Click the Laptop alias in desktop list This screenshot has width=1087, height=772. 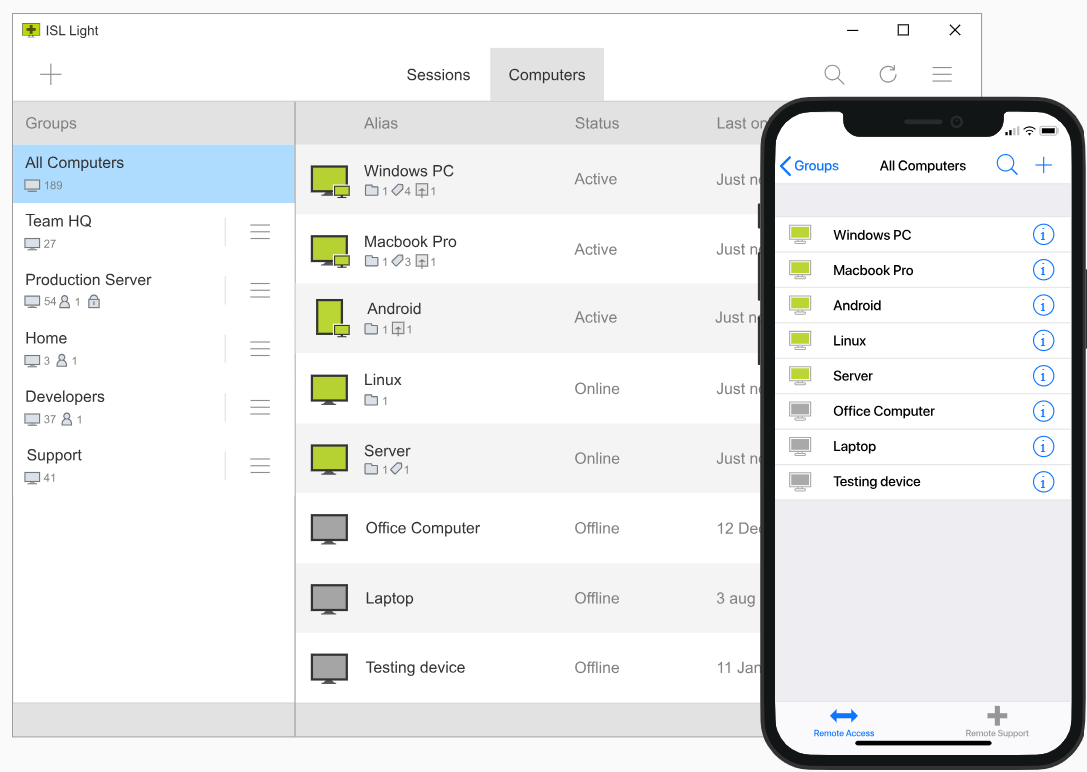pyautogui.click(x=390, y=598)
